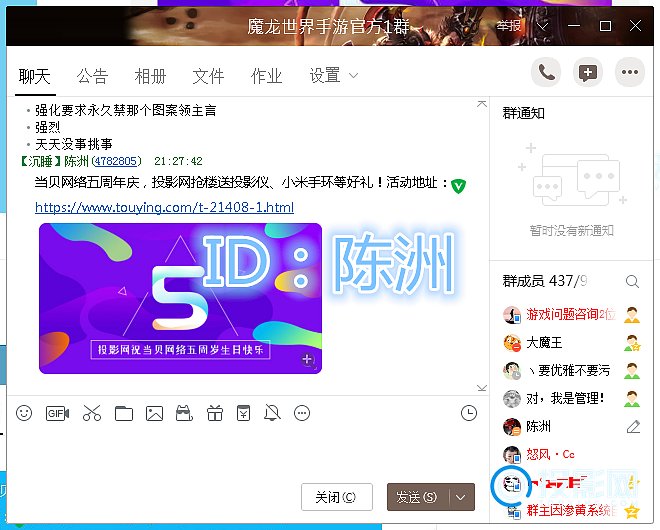Expand the send options arrow

coord(461,497)
